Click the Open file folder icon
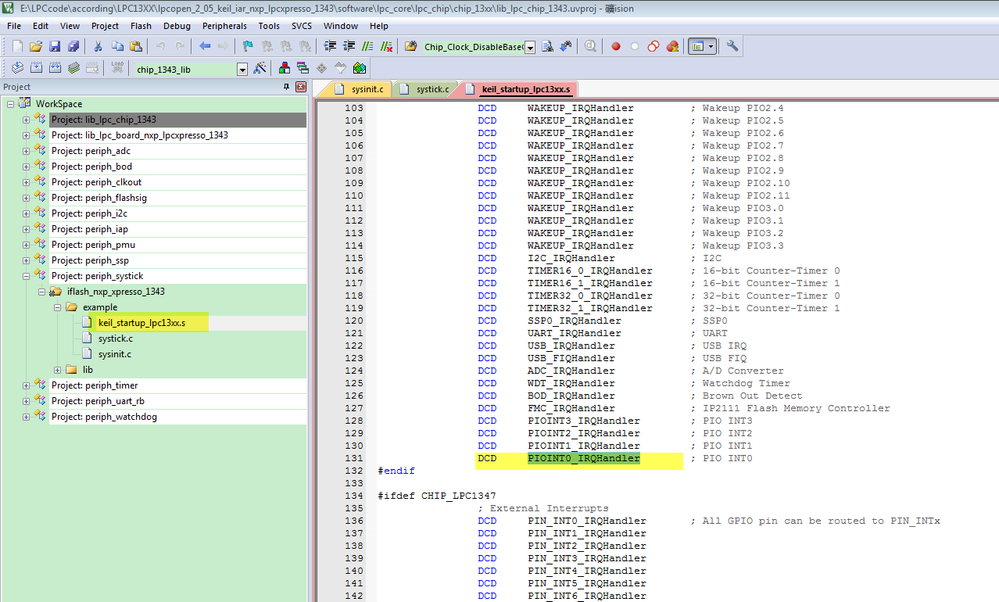Screen dimensions: 999x602 click(36, 47)
